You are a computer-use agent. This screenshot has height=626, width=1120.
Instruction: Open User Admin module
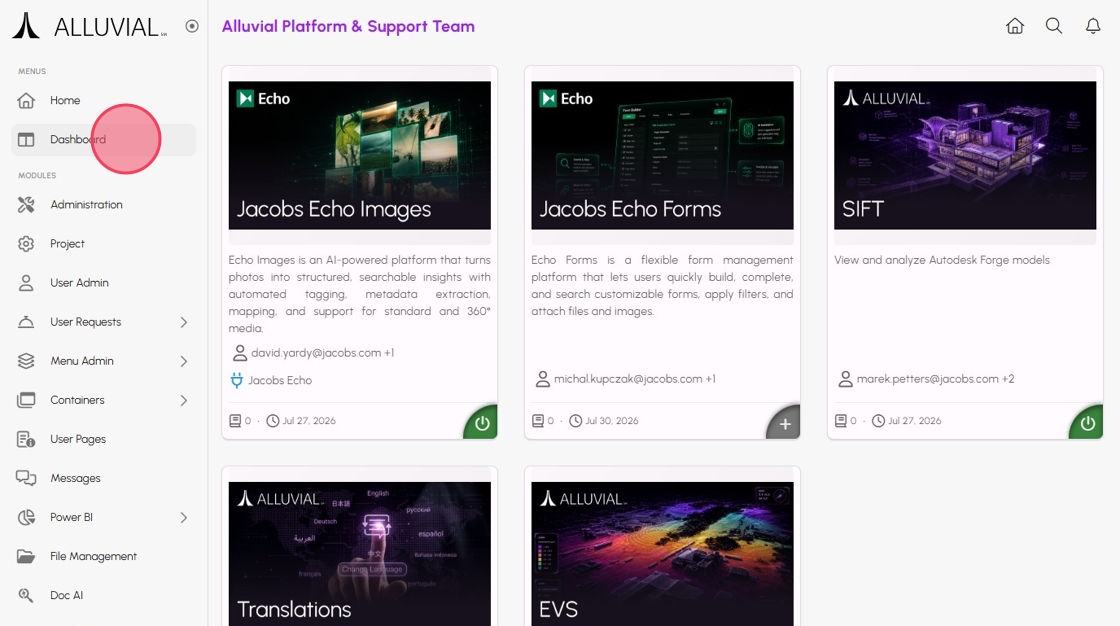[x=104, y=283]
